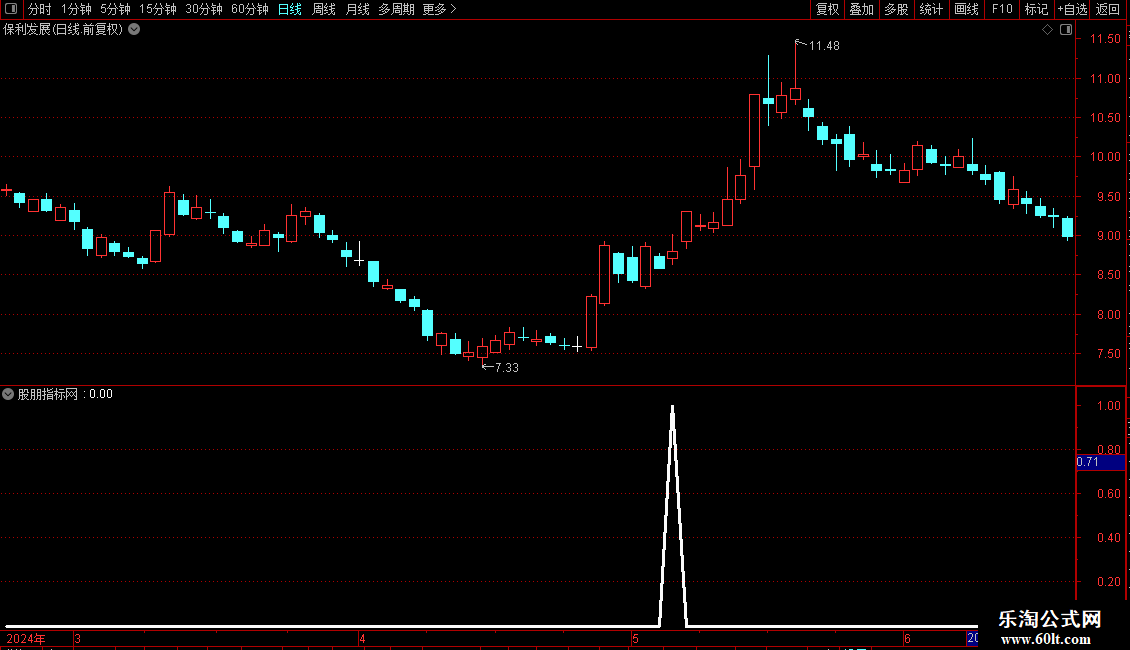Click the 0.20 indicator axis label
1130x650 pixels.
click(1108, 582)
